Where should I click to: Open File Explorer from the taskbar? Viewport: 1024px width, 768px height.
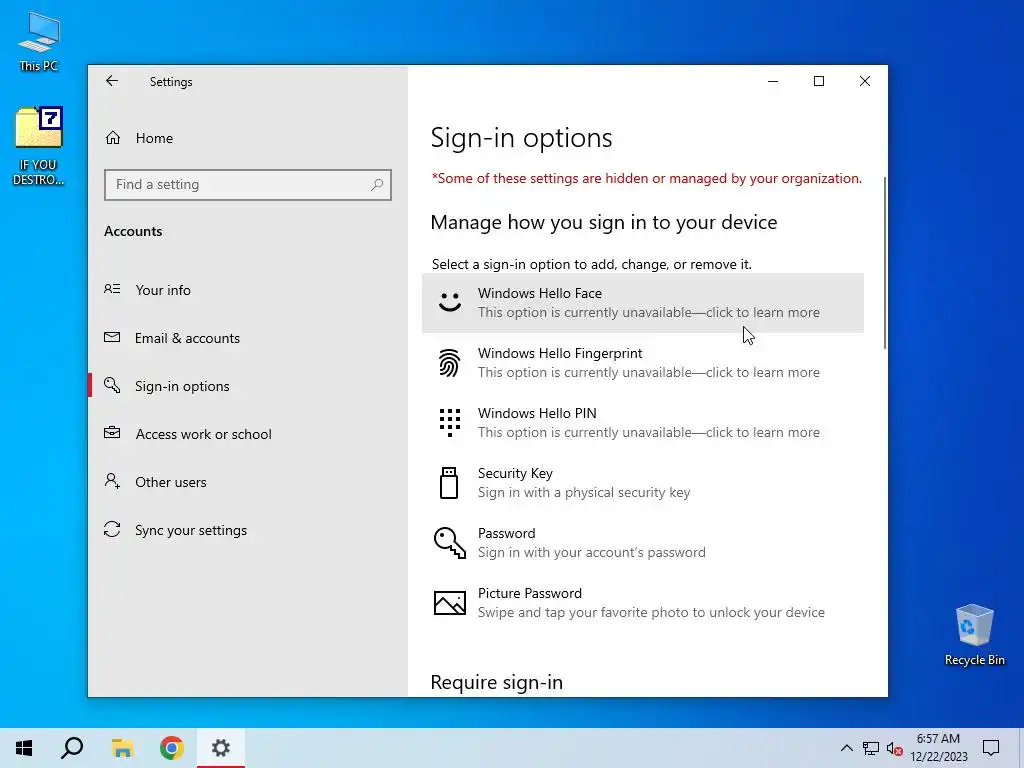tap(122, 748)
